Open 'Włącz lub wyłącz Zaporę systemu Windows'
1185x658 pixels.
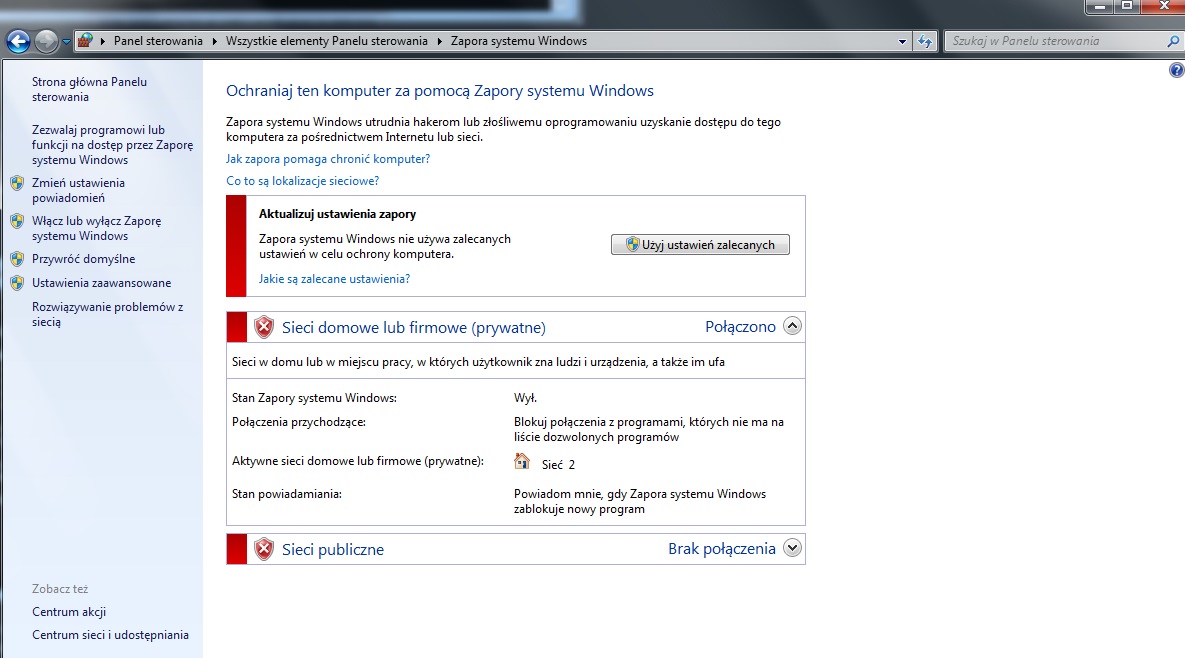click(96, 228)
